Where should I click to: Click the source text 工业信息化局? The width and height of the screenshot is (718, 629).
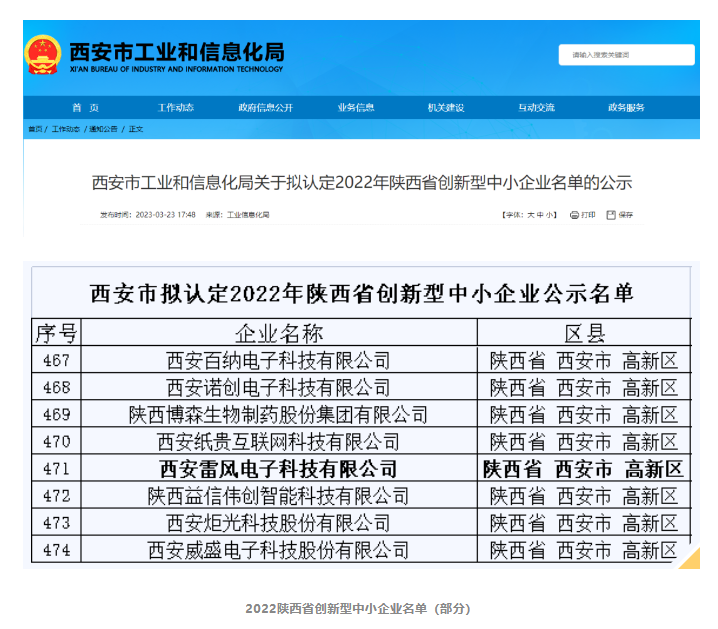pos(248,215)
